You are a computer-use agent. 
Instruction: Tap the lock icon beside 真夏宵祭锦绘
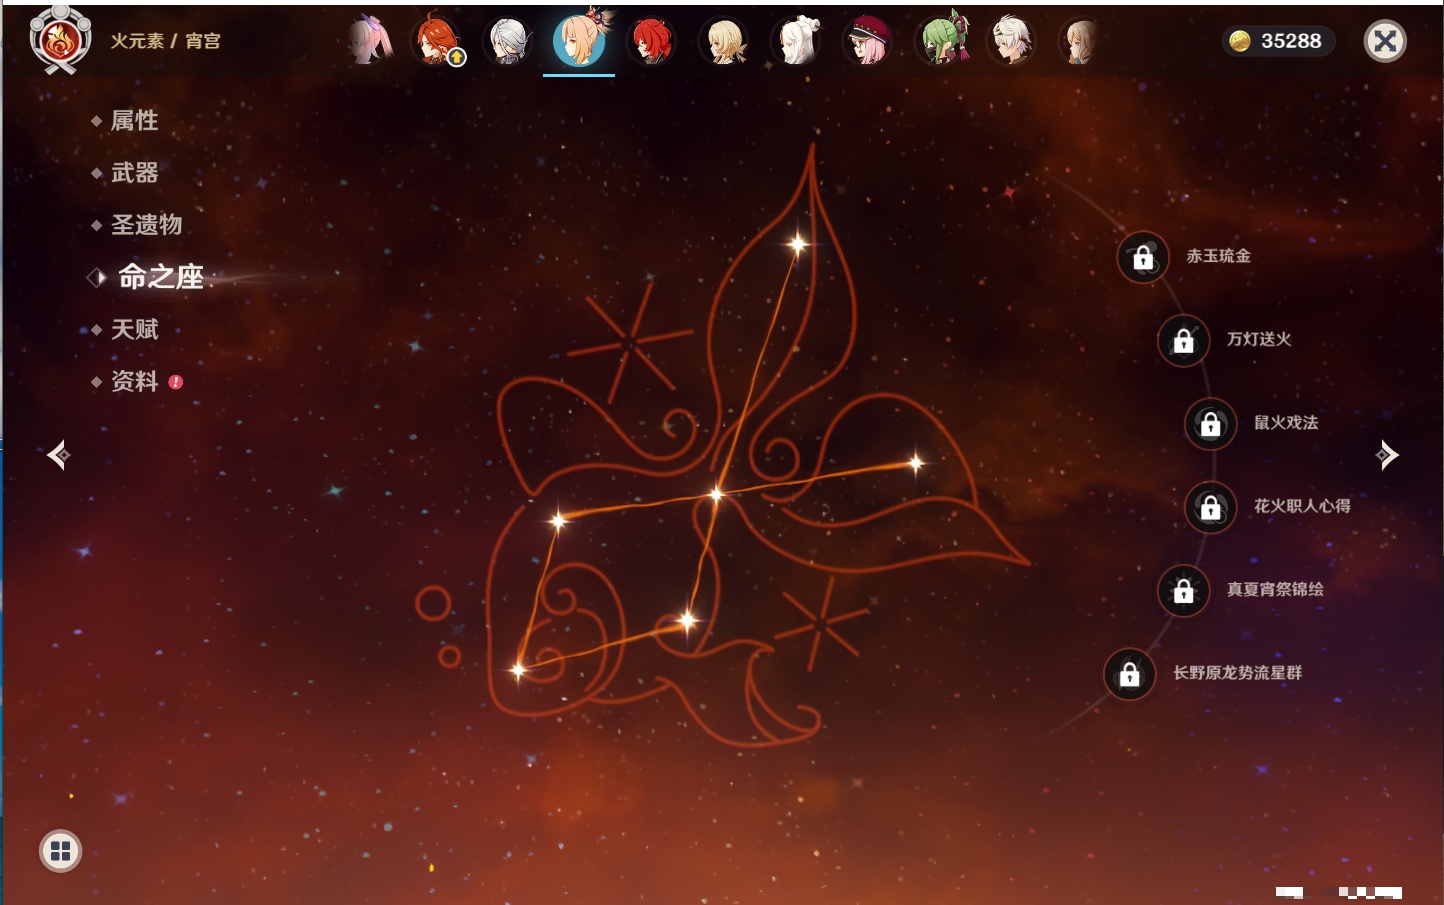(x=1184, y=591)
